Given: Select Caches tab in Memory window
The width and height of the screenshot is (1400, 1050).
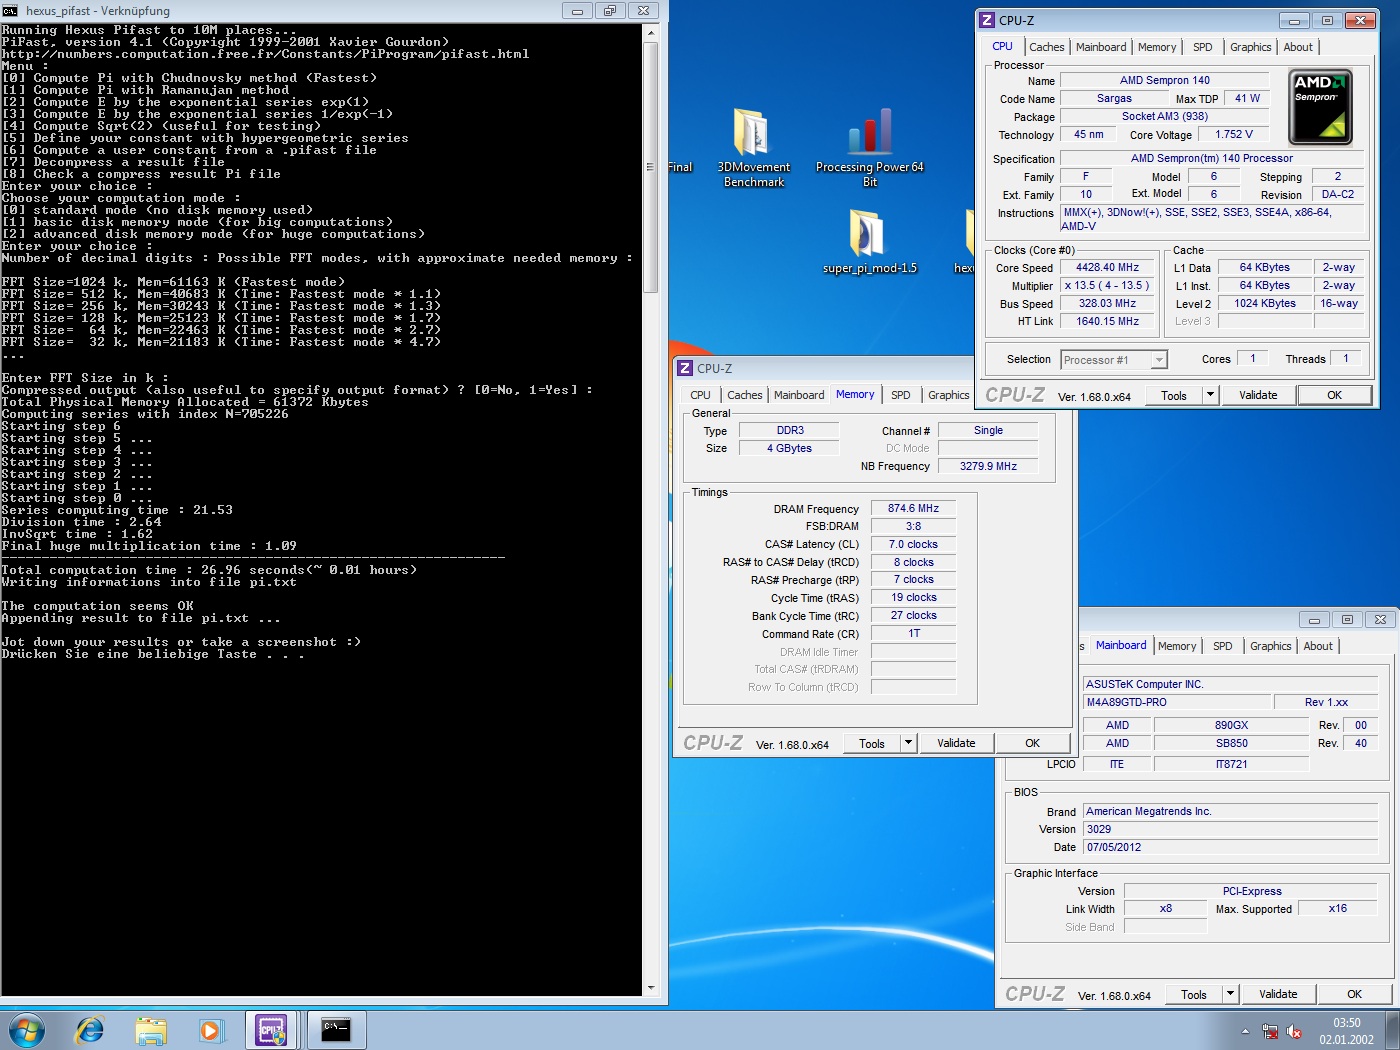Looking at the screenshot, I should [x=745, y=395].
